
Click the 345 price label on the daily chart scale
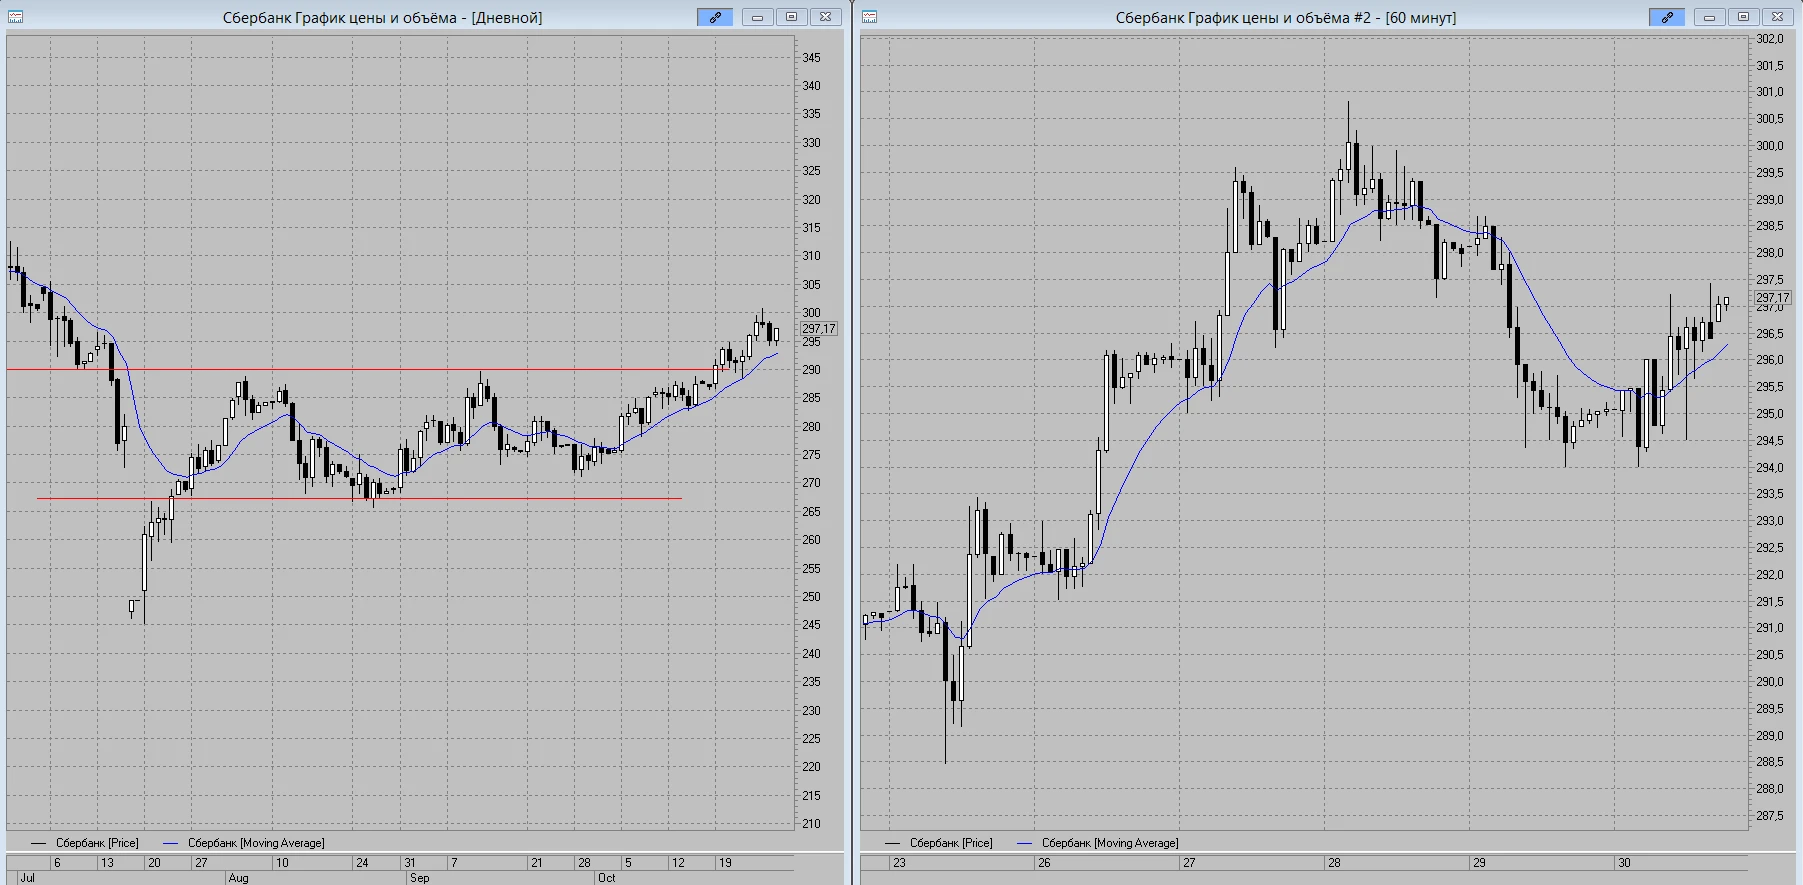point(811,58)
